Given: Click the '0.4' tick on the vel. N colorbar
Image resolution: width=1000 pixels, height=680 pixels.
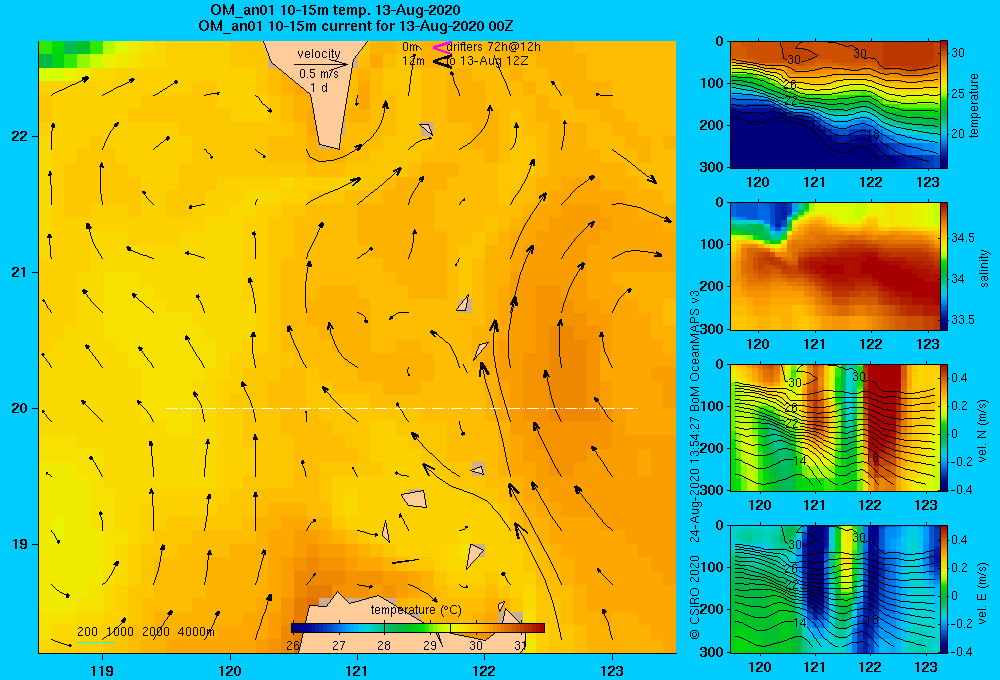Looking at the screenshot, I should click(x=959, y=378).
